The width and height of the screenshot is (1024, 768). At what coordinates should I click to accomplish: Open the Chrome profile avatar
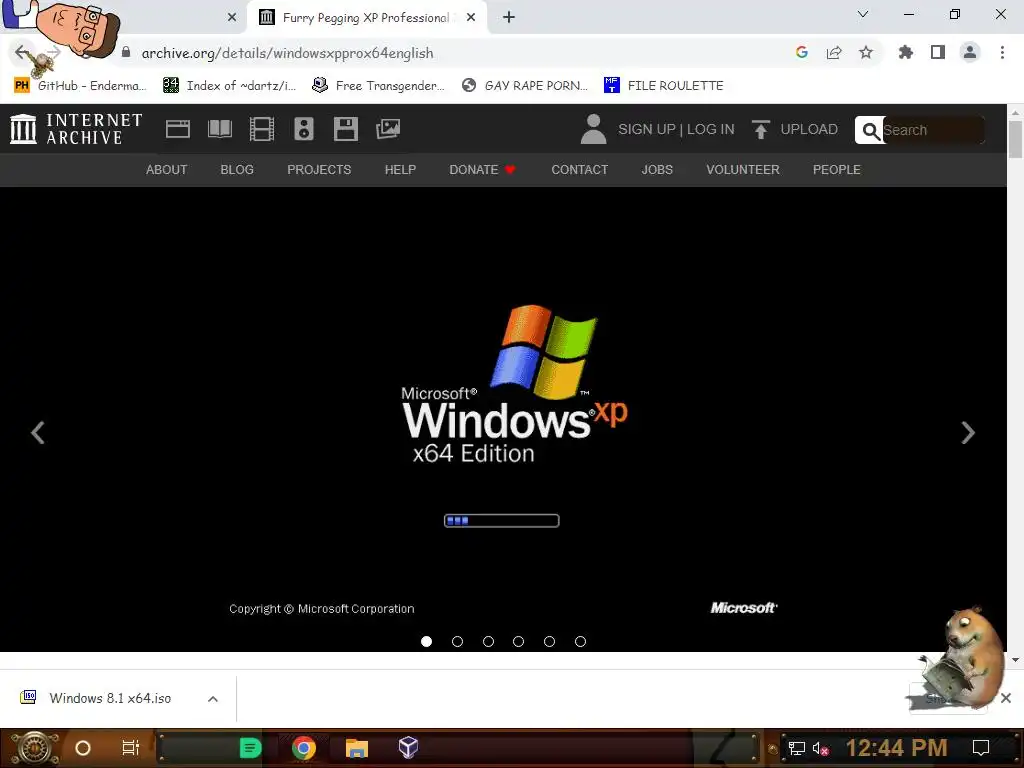[x=970, y=52]
